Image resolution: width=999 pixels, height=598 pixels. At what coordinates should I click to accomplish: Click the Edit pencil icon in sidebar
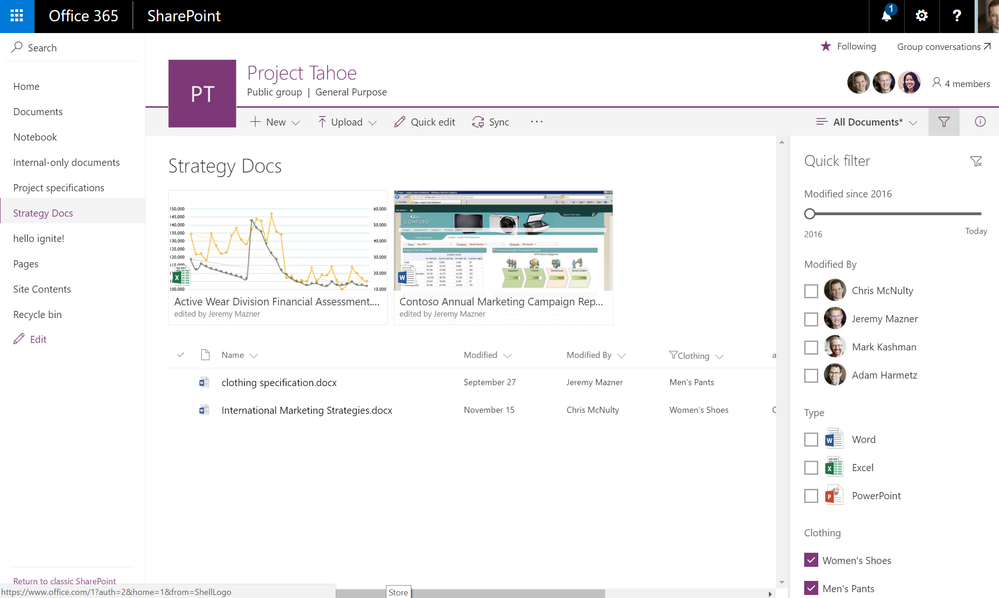tap(19, 339)
